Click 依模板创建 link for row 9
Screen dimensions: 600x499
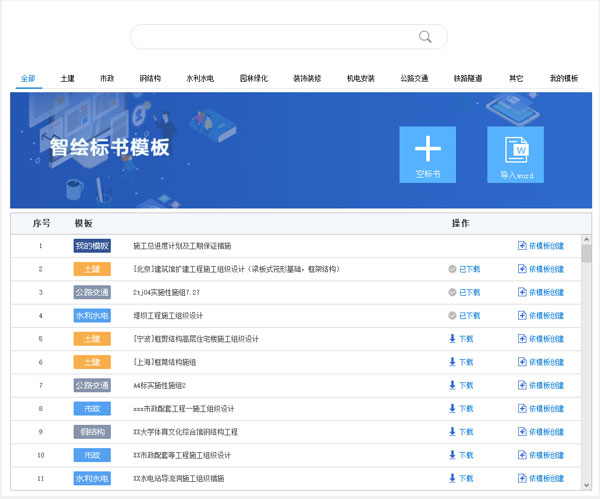click(x=546, y=432)
